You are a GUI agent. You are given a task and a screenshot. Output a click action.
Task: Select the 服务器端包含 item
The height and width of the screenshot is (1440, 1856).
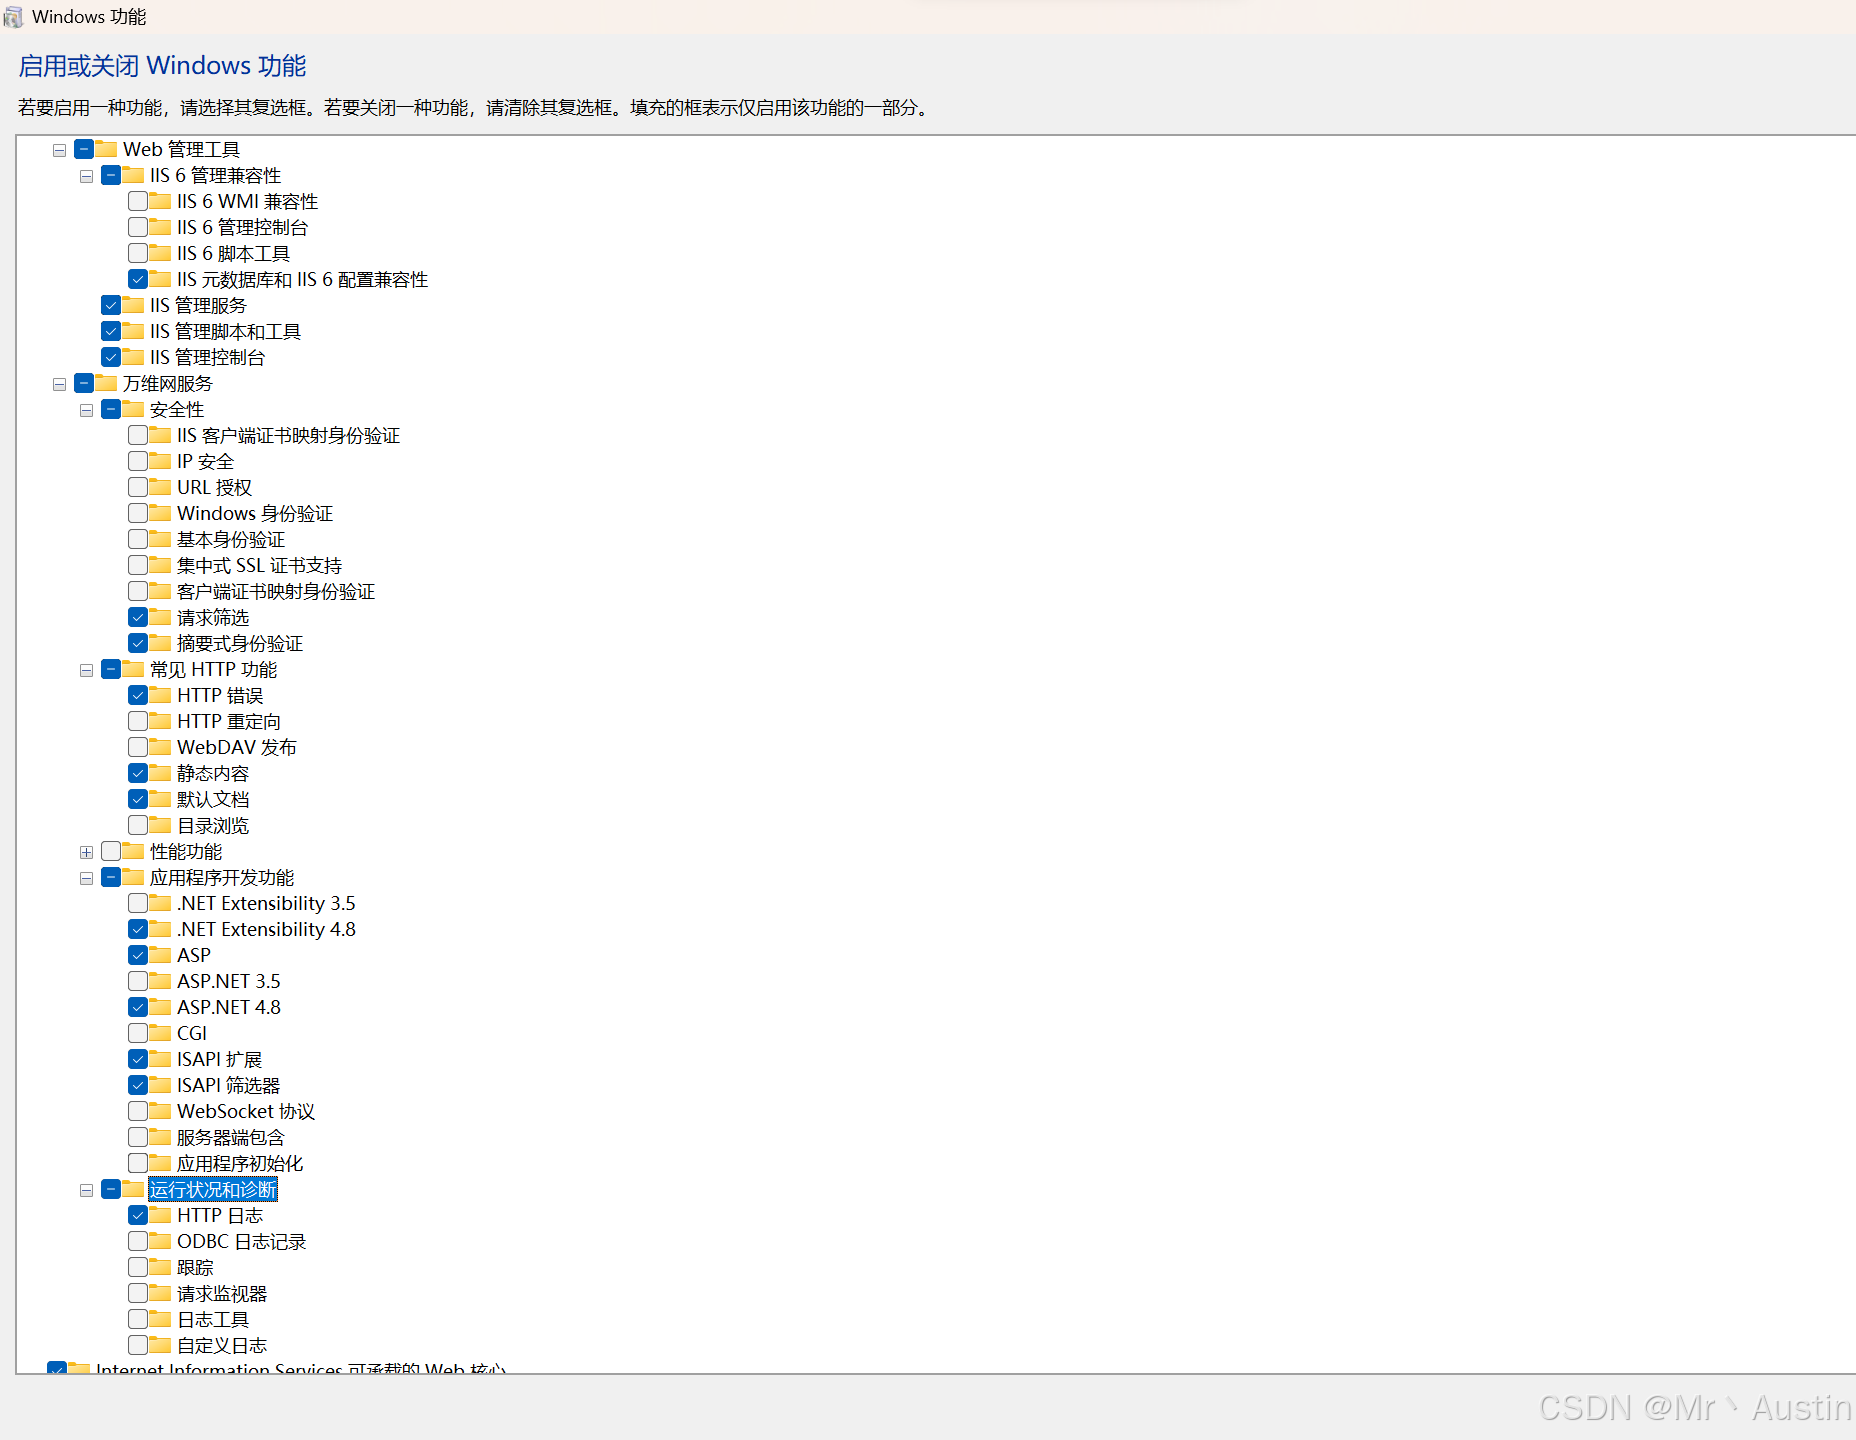point(231,1137)
